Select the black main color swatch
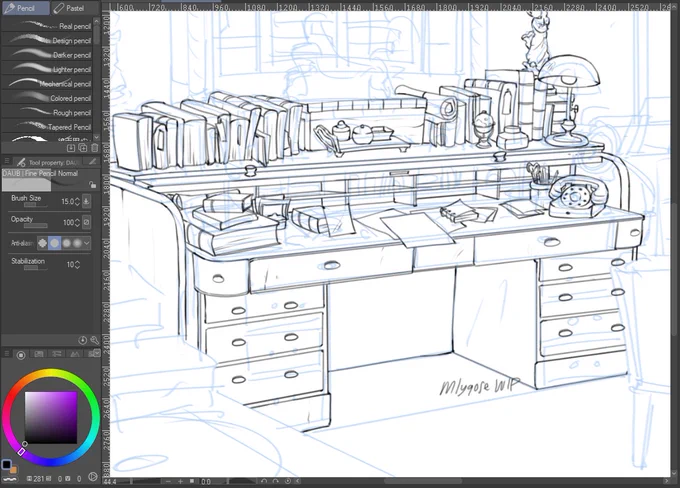Viewport: 680px width, 488px height. pos(6,465)
